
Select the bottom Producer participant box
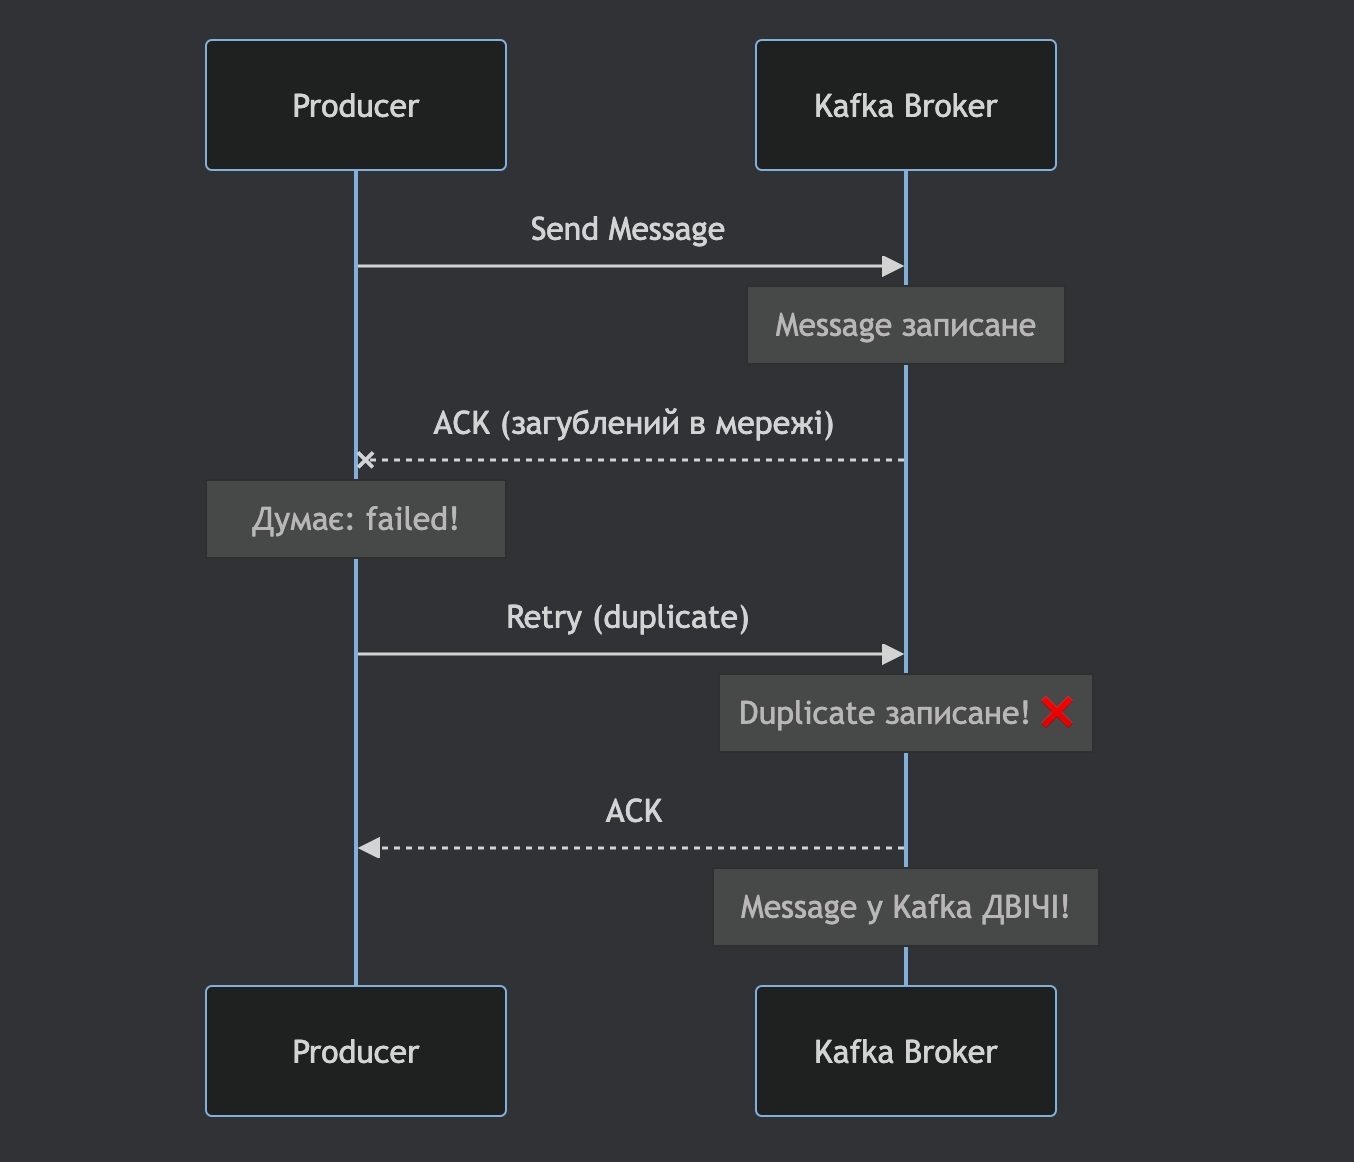pos(356,1051)
